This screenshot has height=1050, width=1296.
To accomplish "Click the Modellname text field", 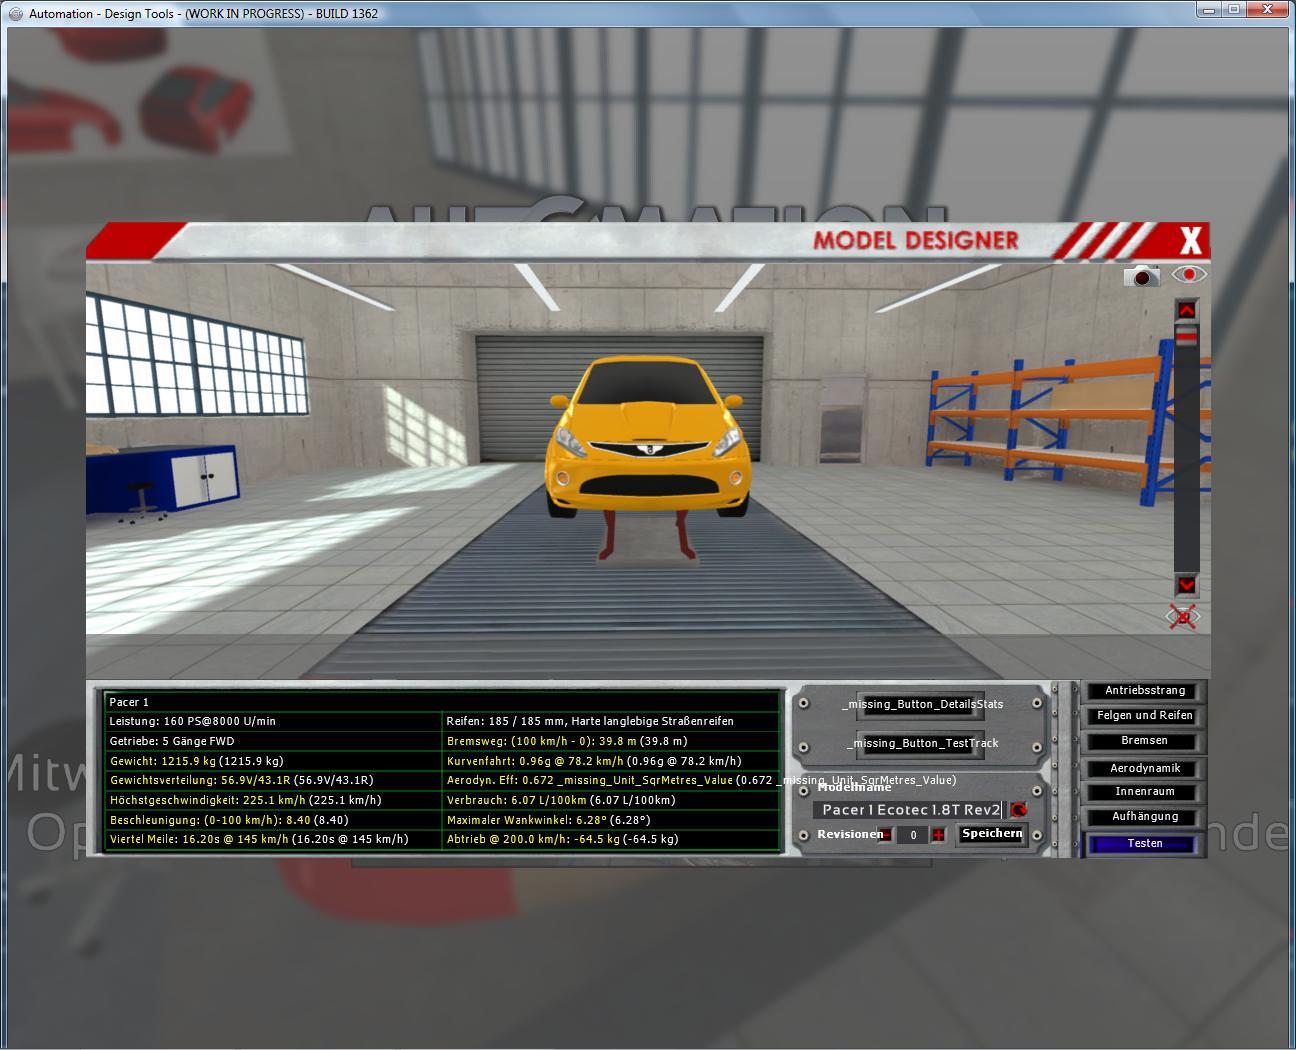I will pos(909,810).
